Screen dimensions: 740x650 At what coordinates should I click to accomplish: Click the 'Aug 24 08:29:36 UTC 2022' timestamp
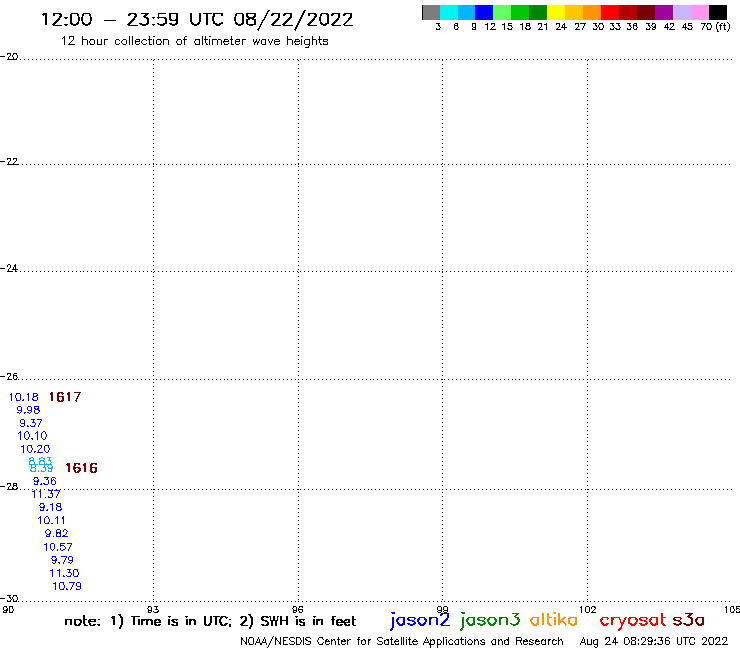(x=654, y=642)
